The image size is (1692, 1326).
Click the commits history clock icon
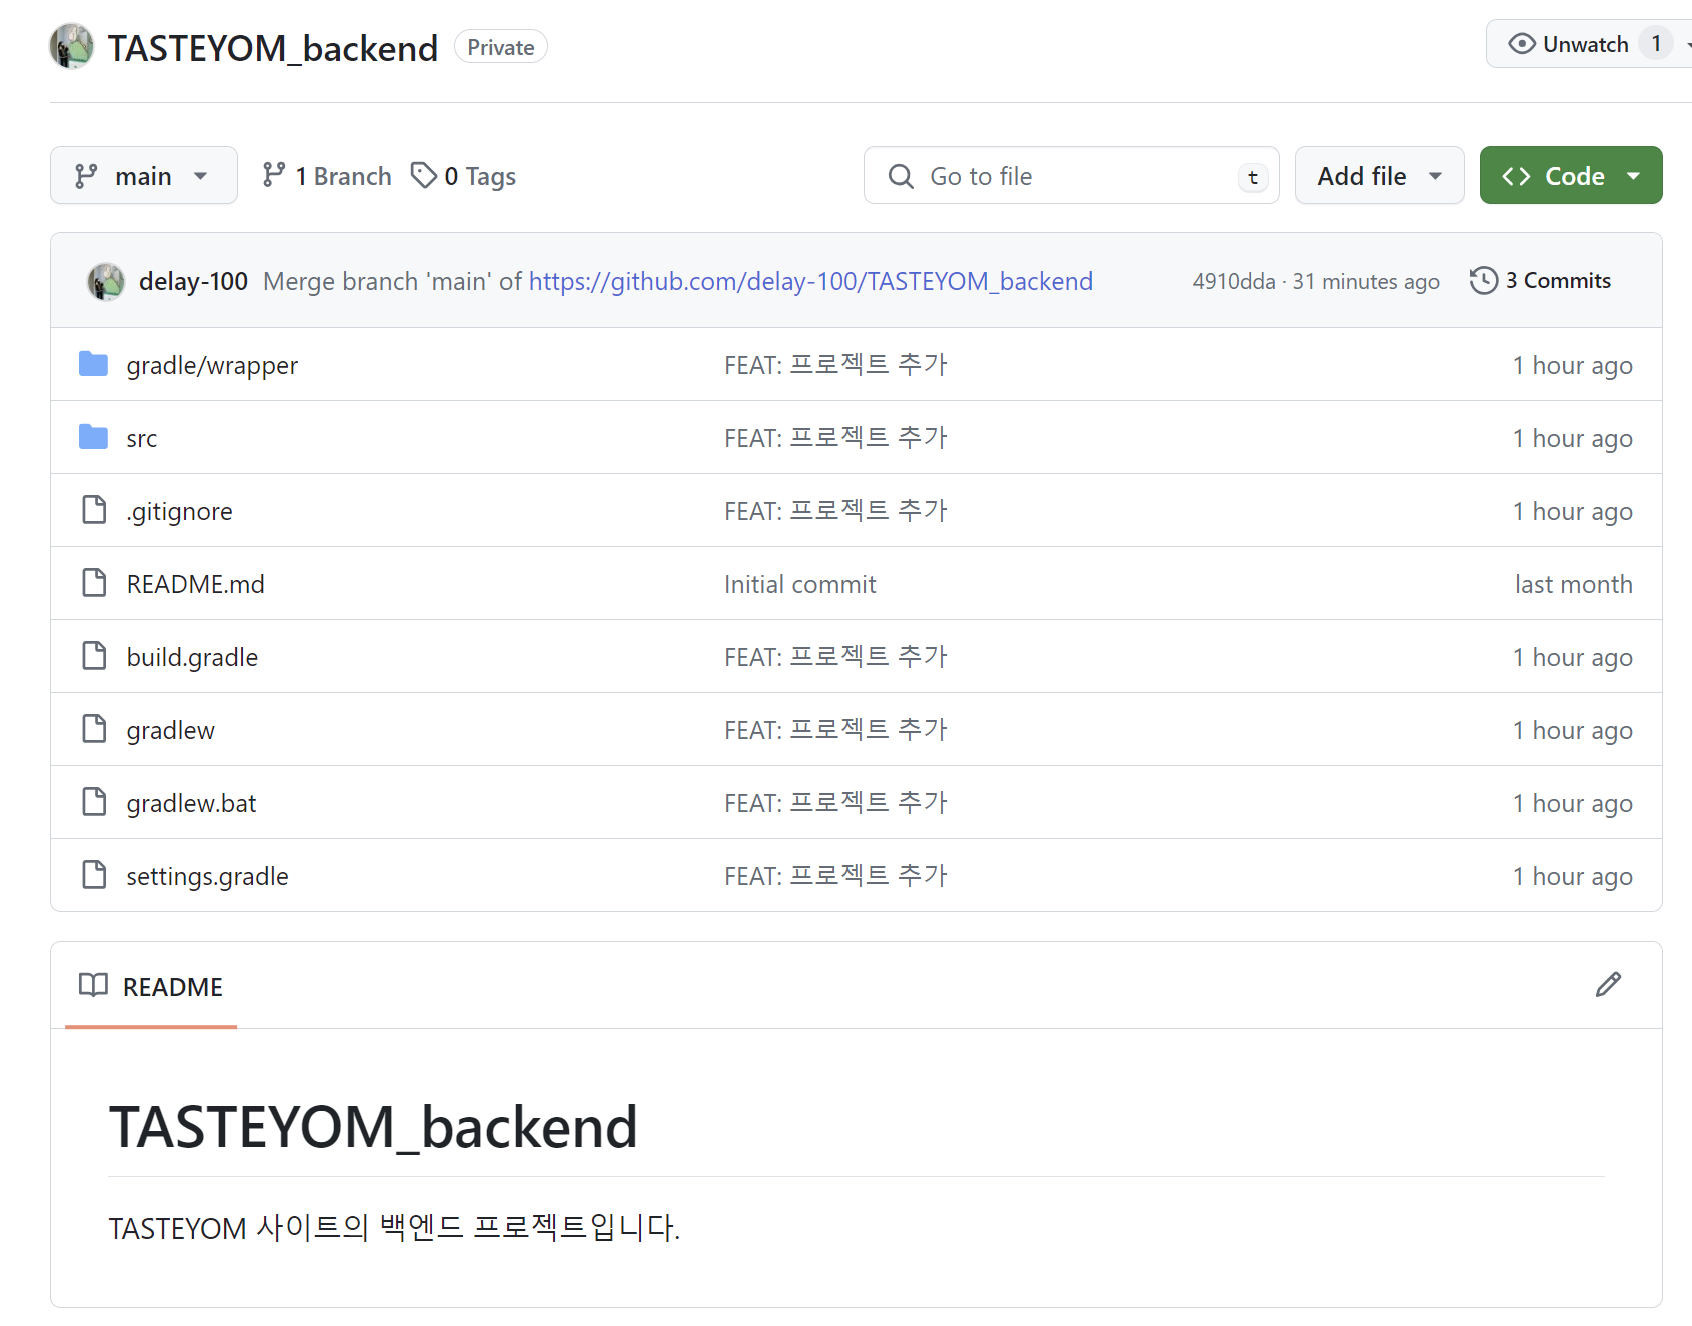[x=1484, y=280]
